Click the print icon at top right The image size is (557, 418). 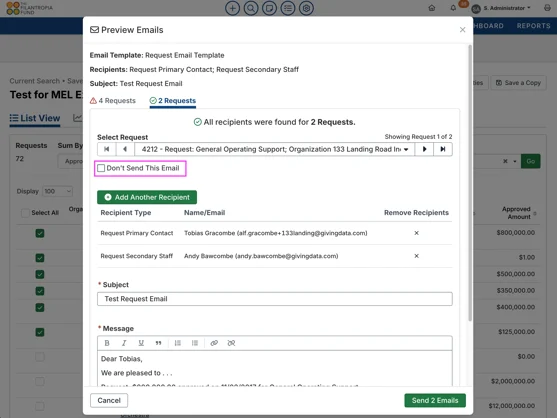[547, 8]
